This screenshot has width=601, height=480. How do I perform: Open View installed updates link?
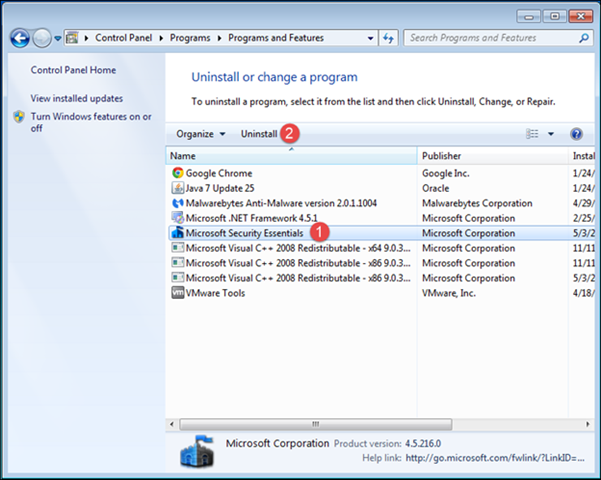click(x=77, y=98)
